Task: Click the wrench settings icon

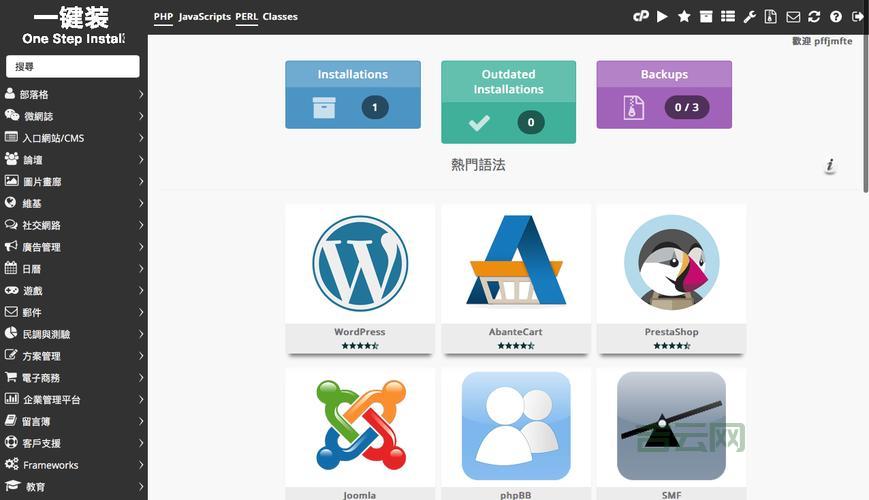Action: 749,17
